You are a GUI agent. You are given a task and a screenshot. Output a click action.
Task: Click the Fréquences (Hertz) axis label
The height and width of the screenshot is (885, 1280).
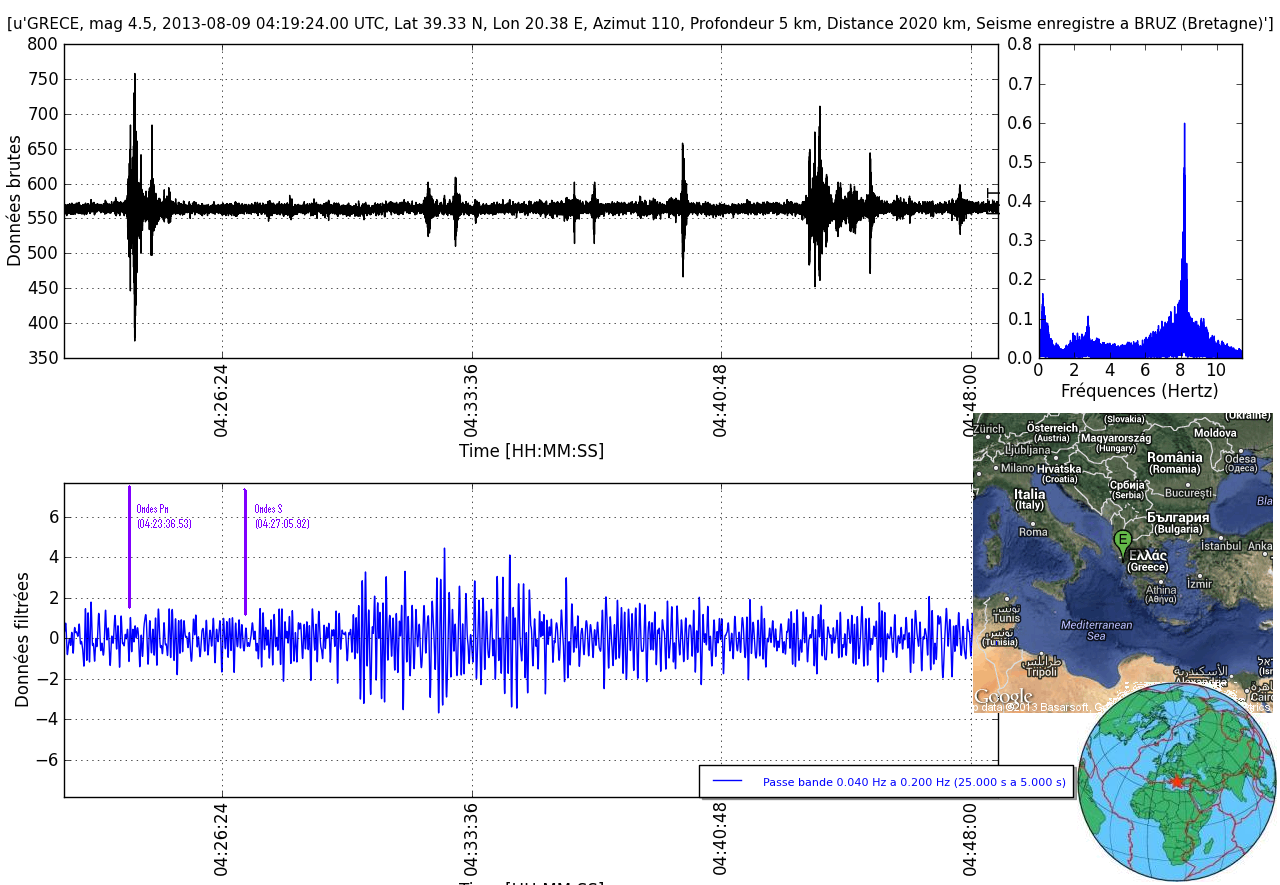pos(1139,391)
